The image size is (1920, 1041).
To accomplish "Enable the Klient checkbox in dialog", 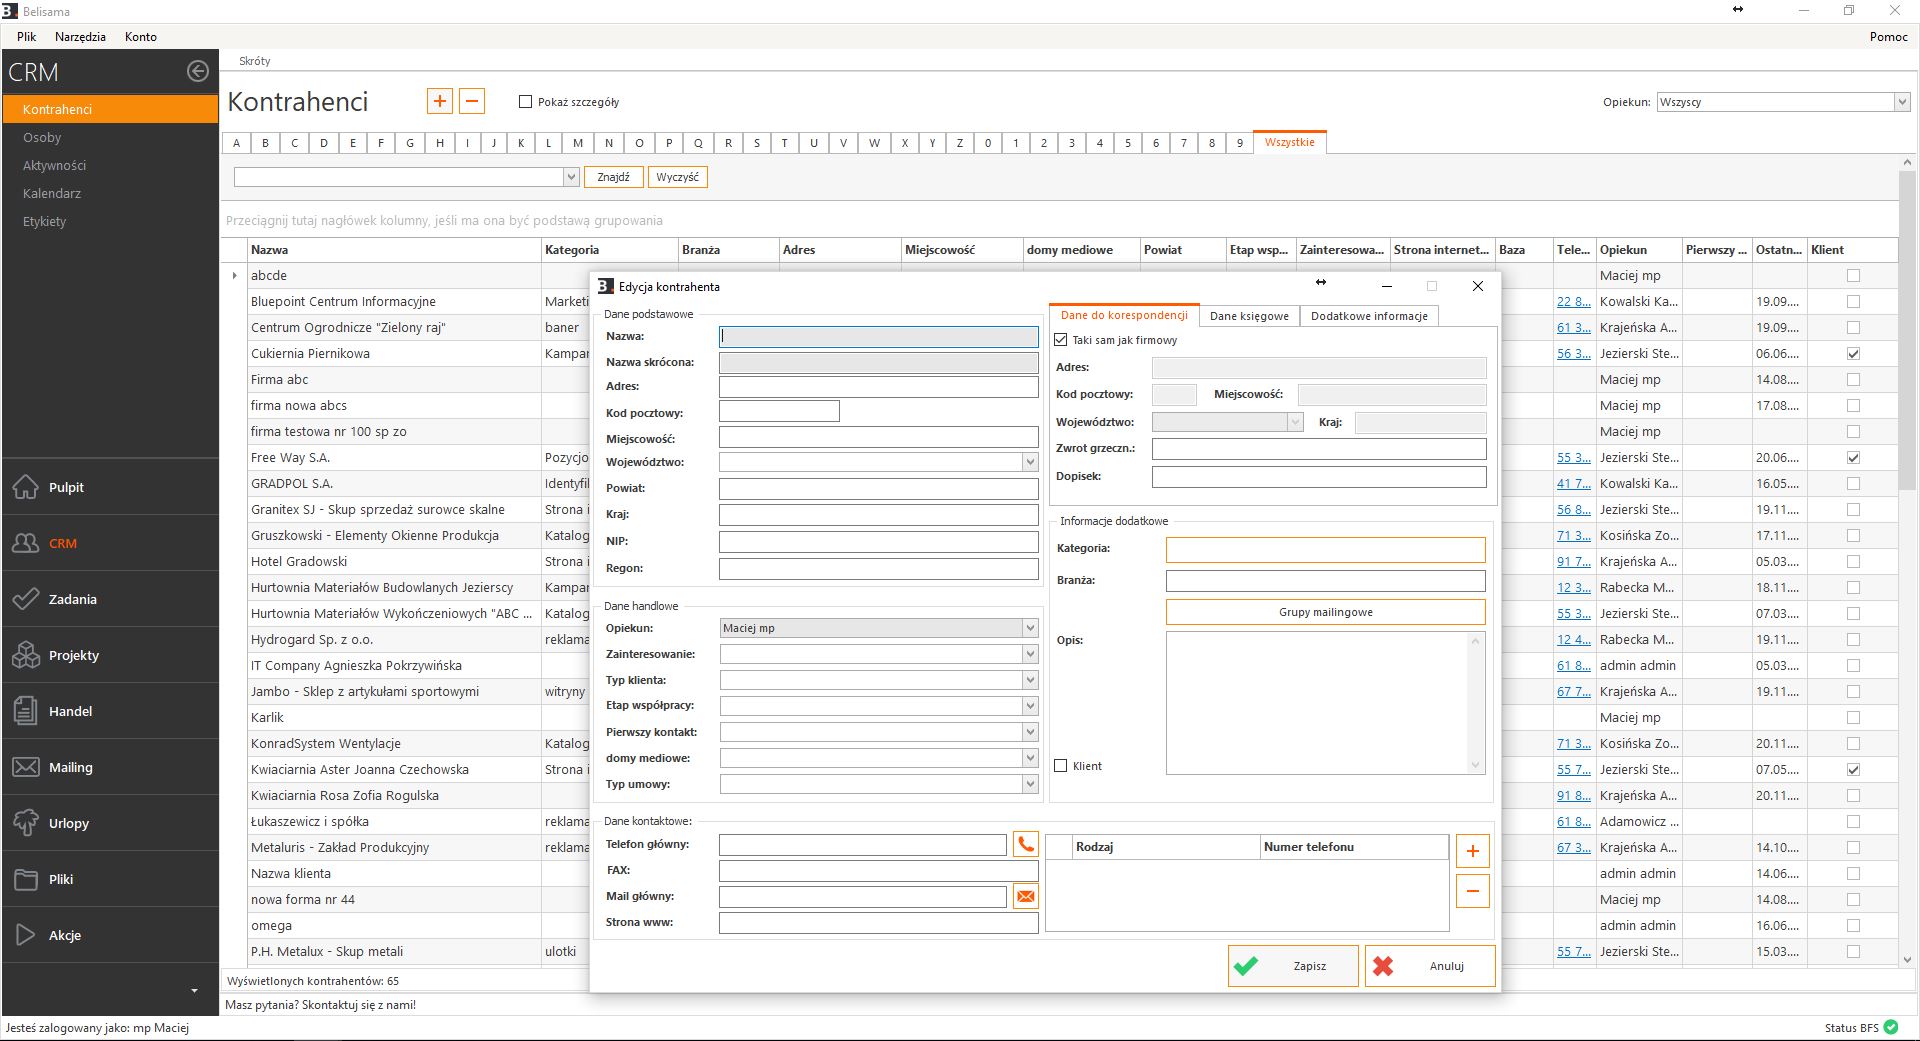I will 1061,766.
